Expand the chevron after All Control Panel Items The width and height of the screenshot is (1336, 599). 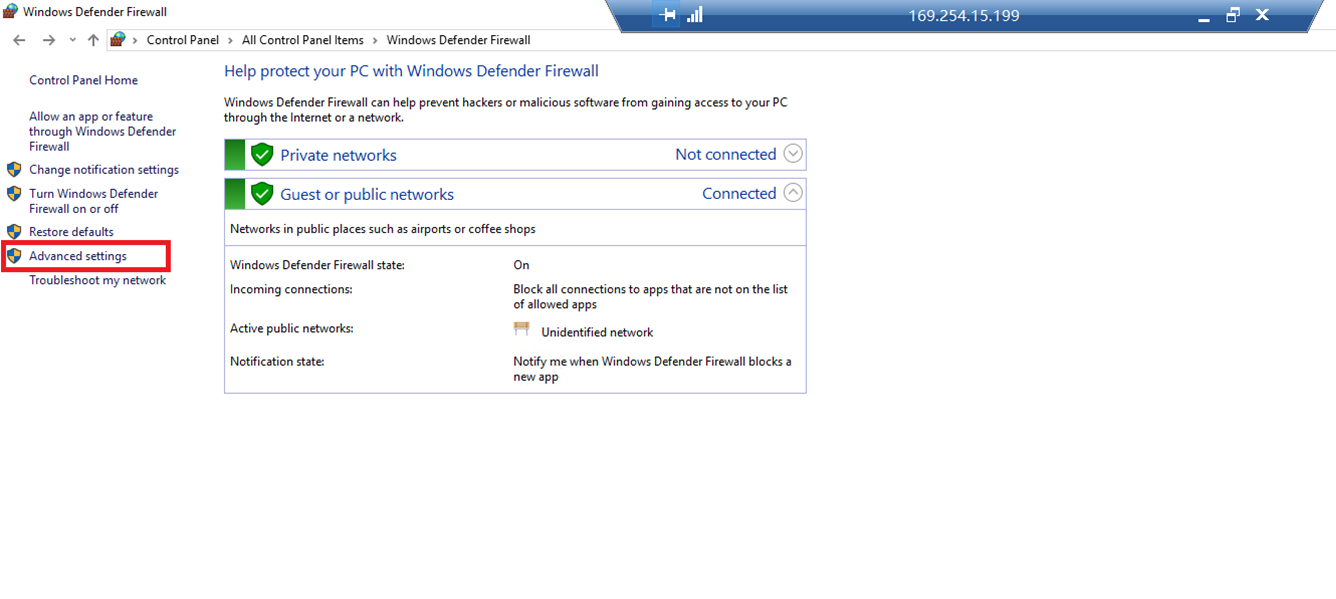pyautogui.click(x=375, y=40)
